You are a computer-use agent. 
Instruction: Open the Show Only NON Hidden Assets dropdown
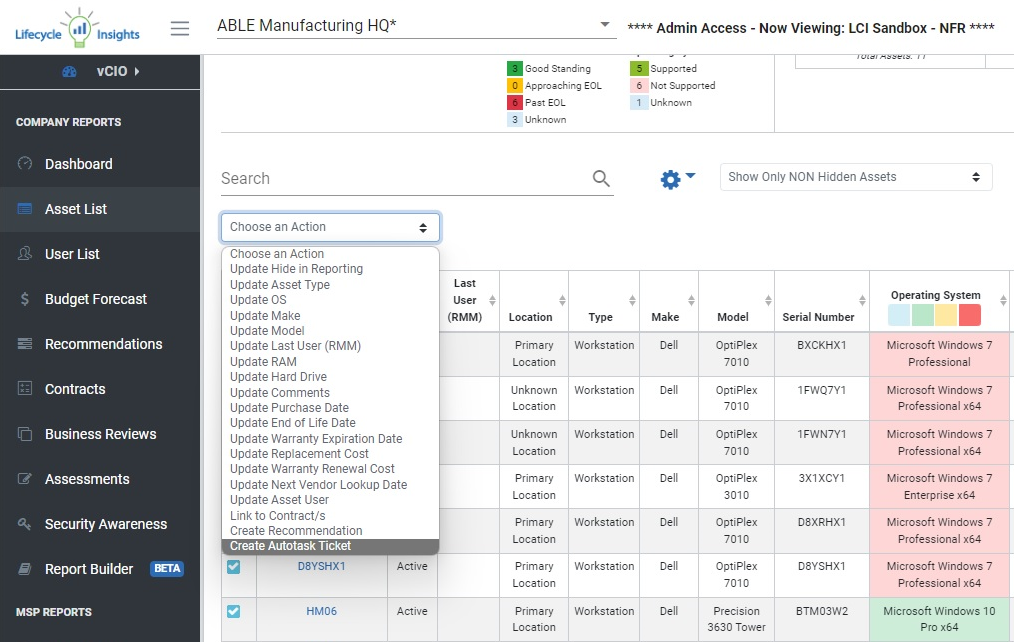(856, 177)
